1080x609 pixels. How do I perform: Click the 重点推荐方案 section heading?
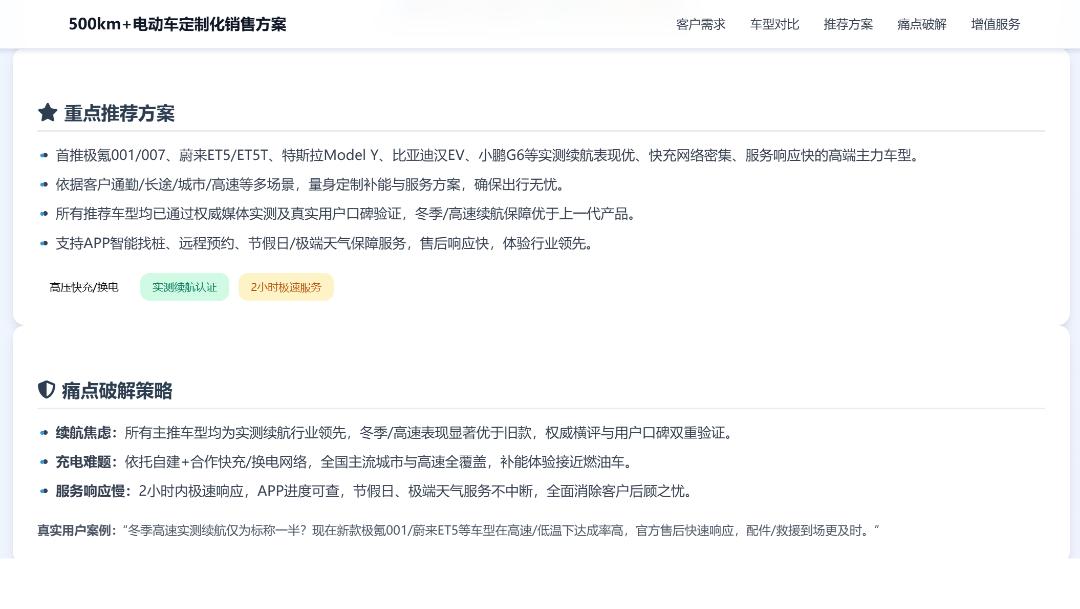coord(119,113)
